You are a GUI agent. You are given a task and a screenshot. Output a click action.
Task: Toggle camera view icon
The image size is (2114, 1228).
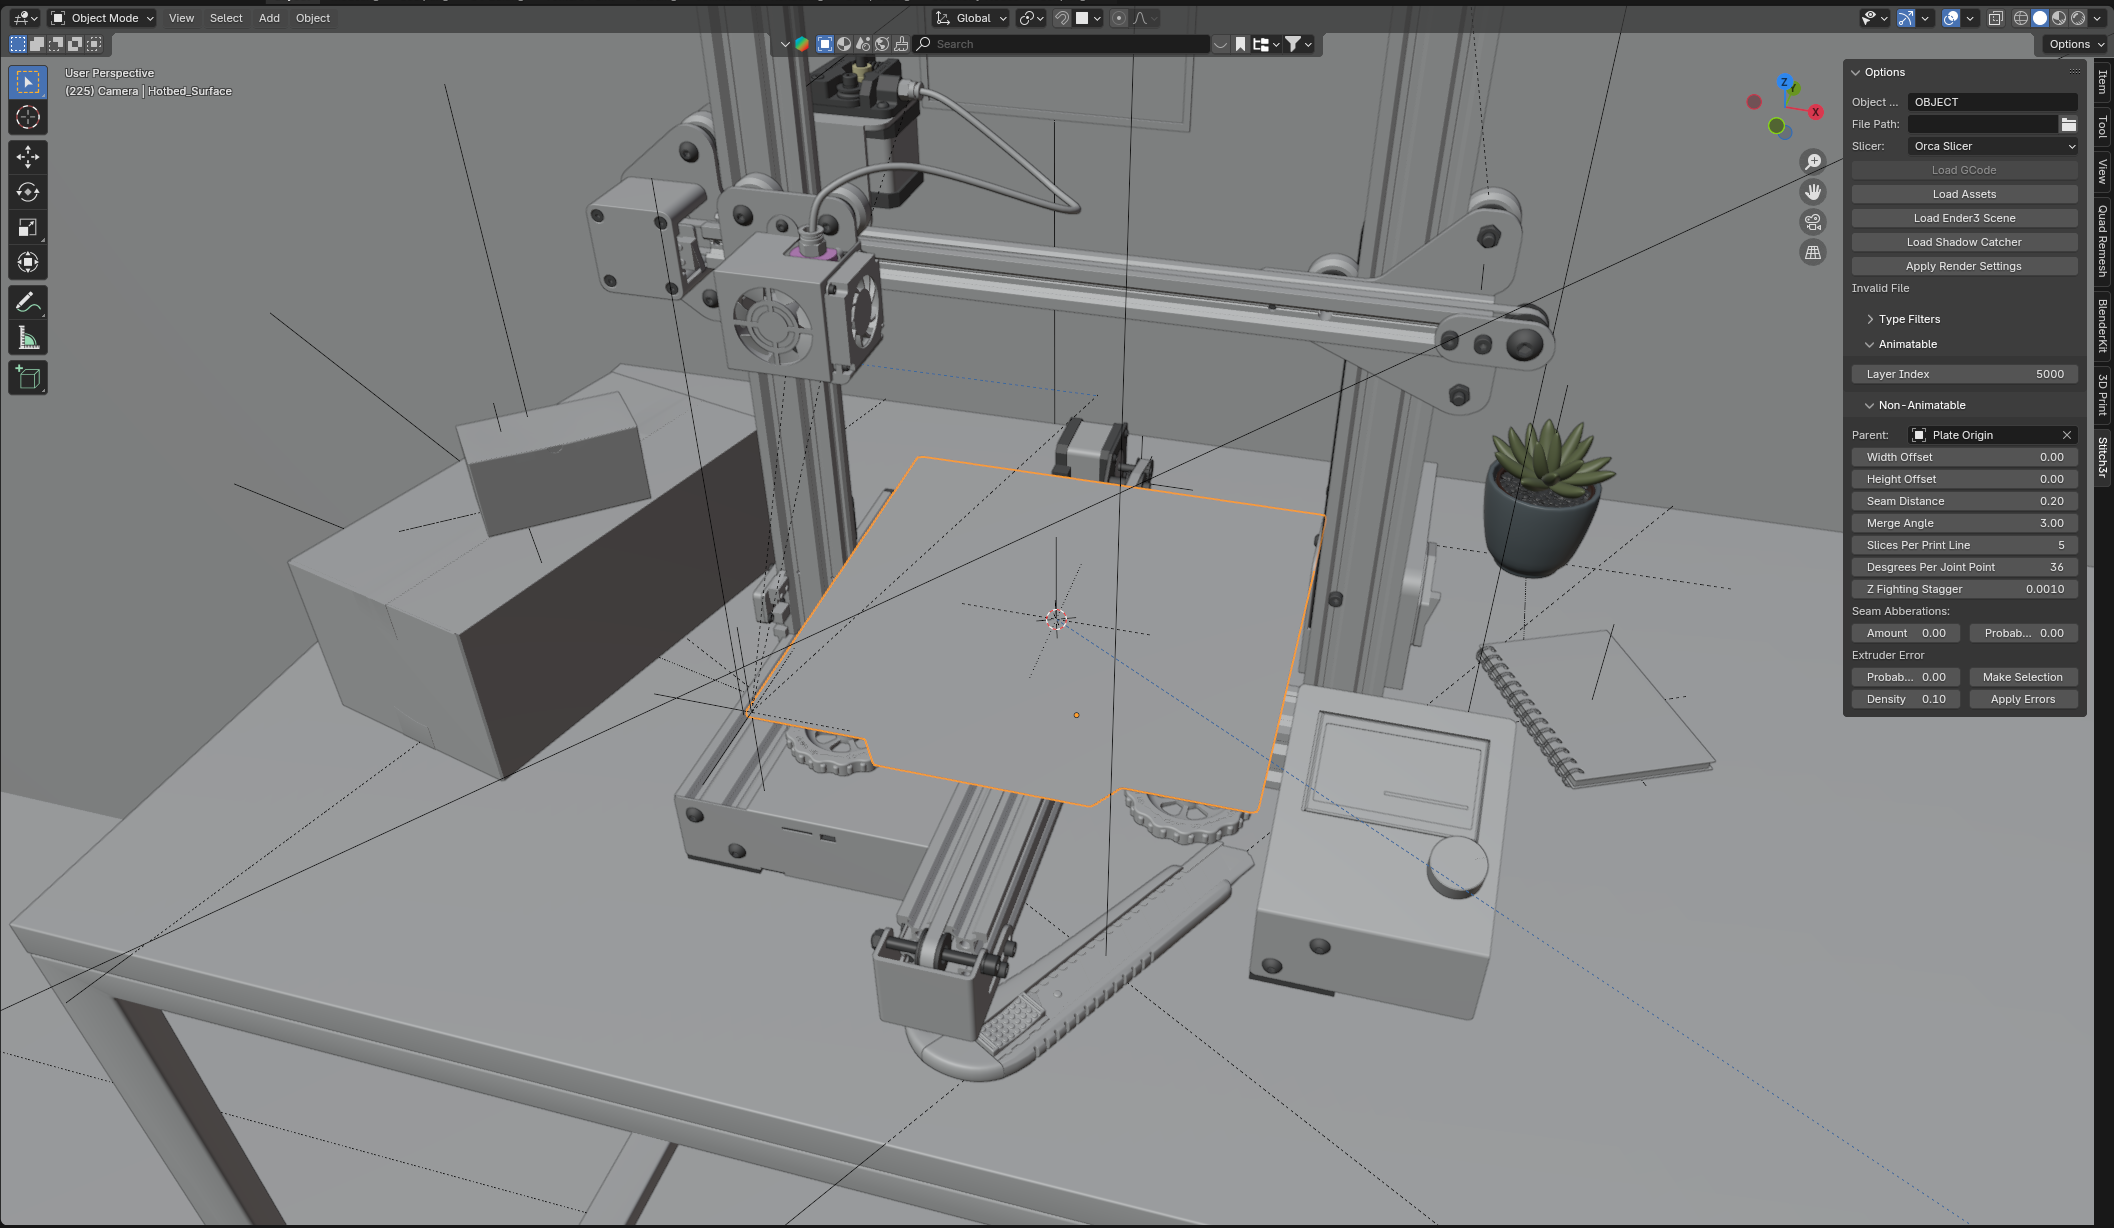tap(1813, 222)
